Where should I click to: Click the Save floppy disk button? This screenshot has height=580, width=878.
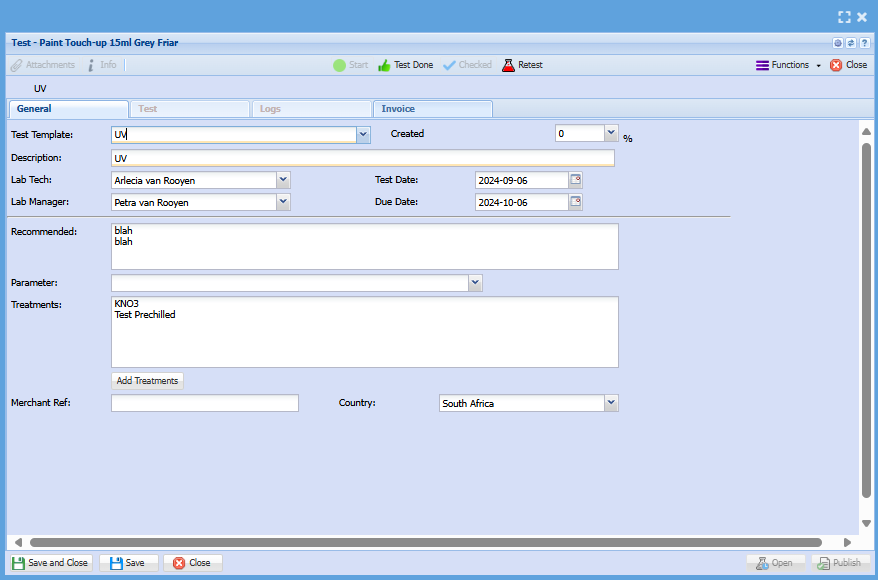tap(128, 563)
